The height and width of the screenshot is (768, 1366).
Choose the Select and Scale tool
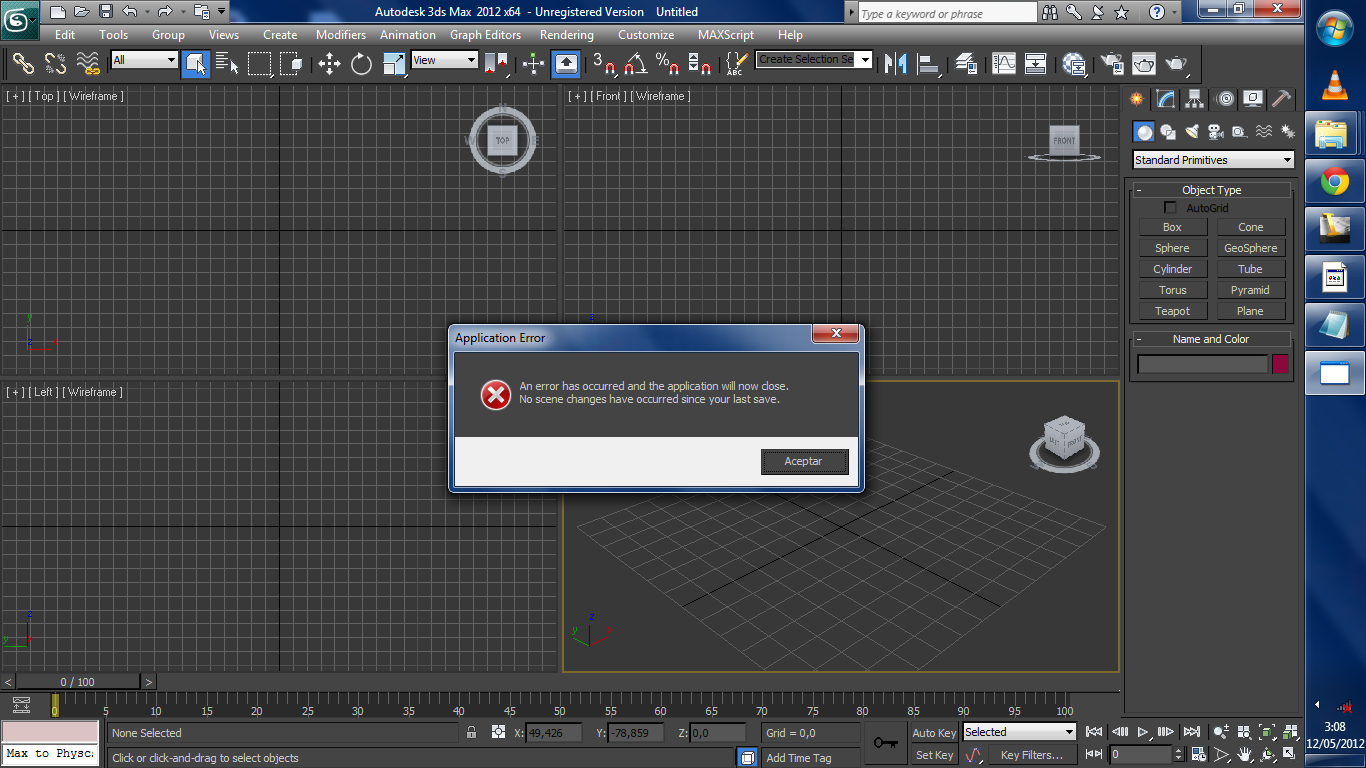pos(394,64)
